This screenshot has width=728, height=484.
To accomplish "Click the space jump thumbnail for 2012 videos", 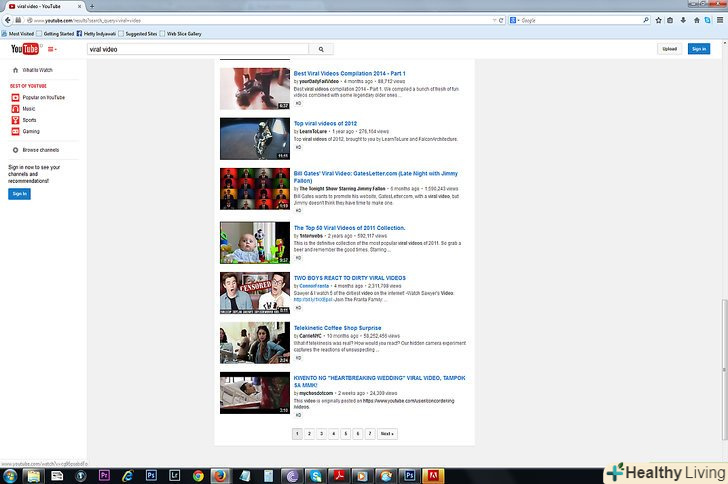I will pos(255,138).
